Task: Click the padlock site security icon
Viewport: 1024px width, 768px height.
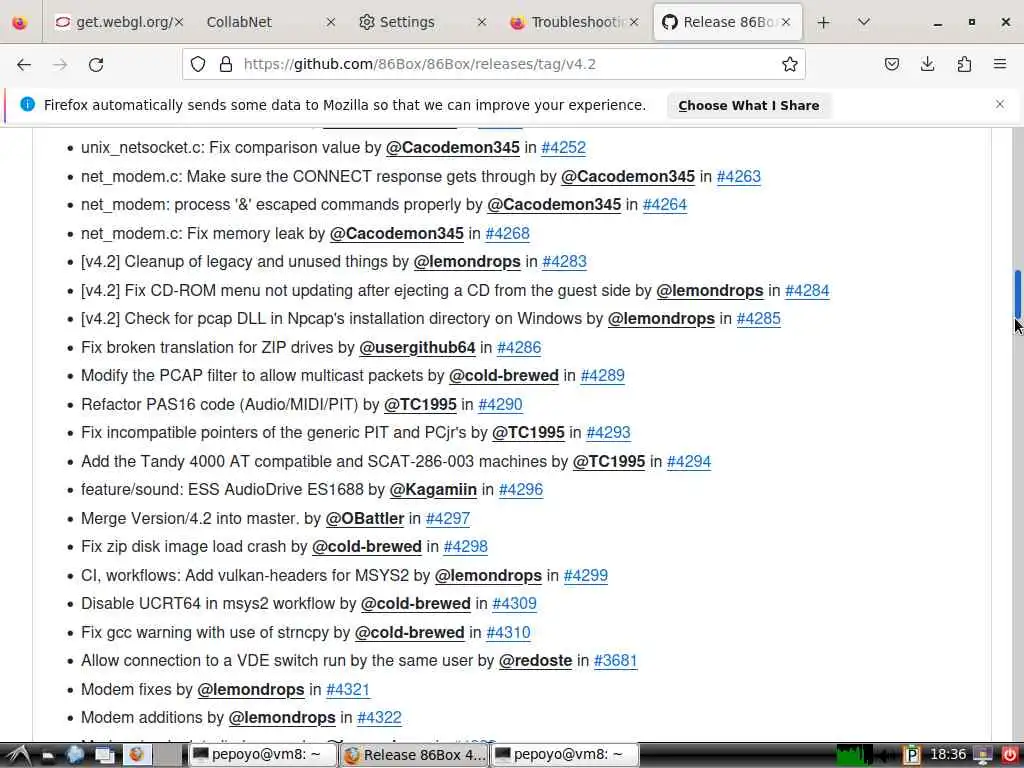Action: point(226,64)
